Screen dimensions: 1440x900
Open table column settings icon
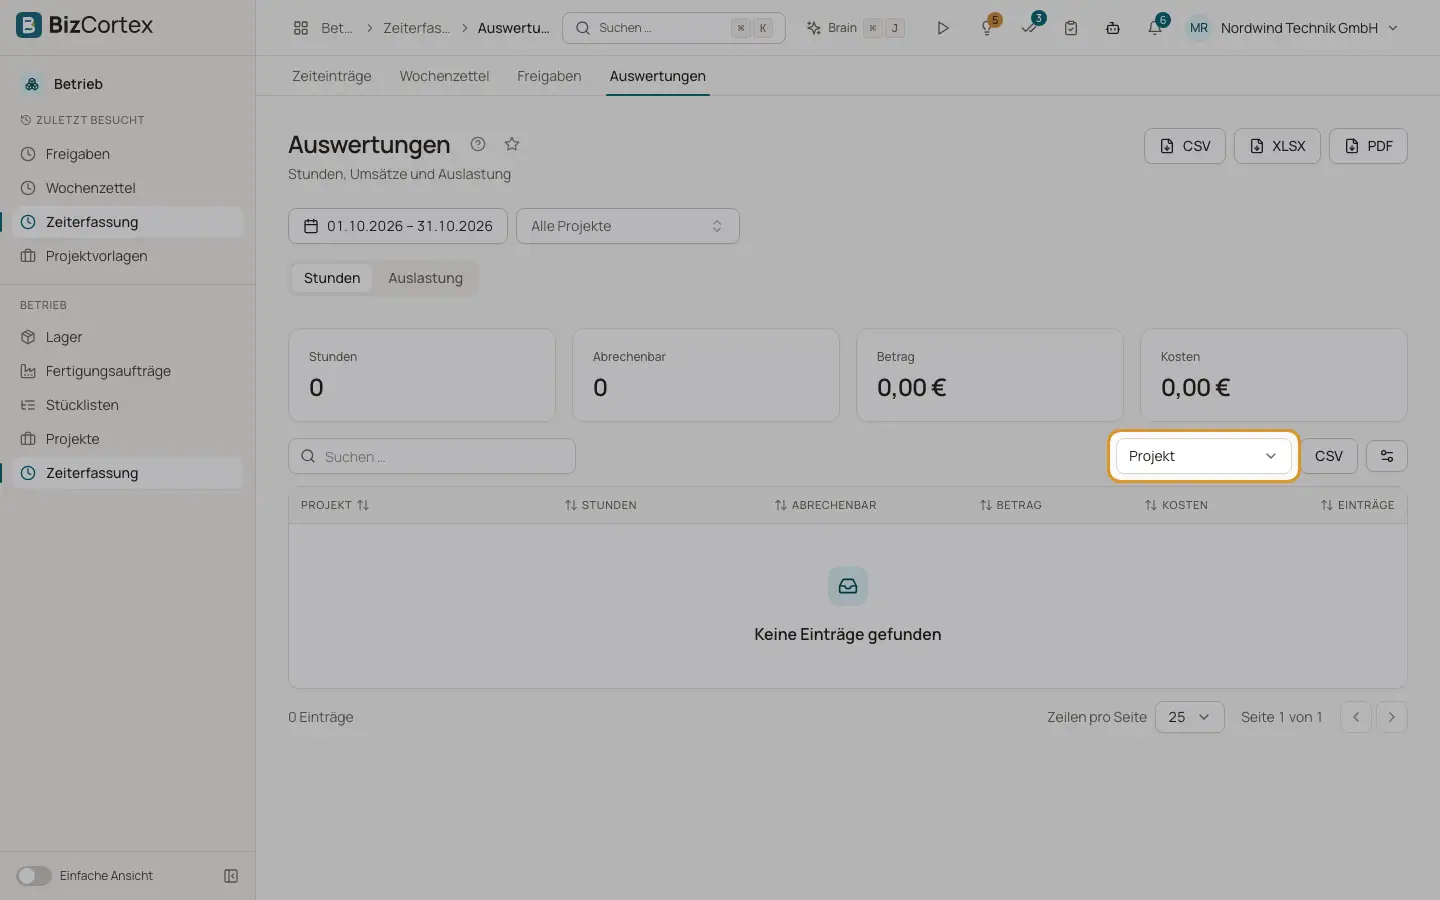(1387, 456)
